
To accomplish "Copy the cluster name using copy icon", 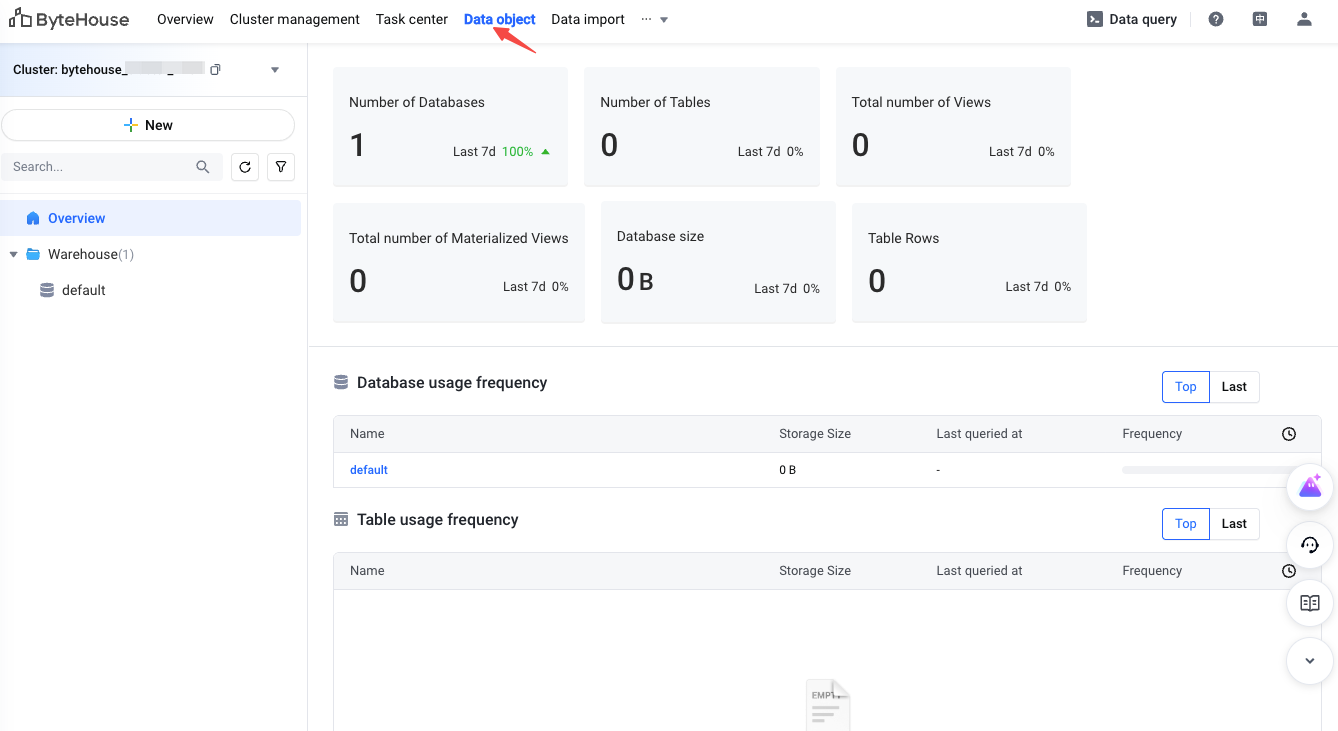I will click(215, 70).
